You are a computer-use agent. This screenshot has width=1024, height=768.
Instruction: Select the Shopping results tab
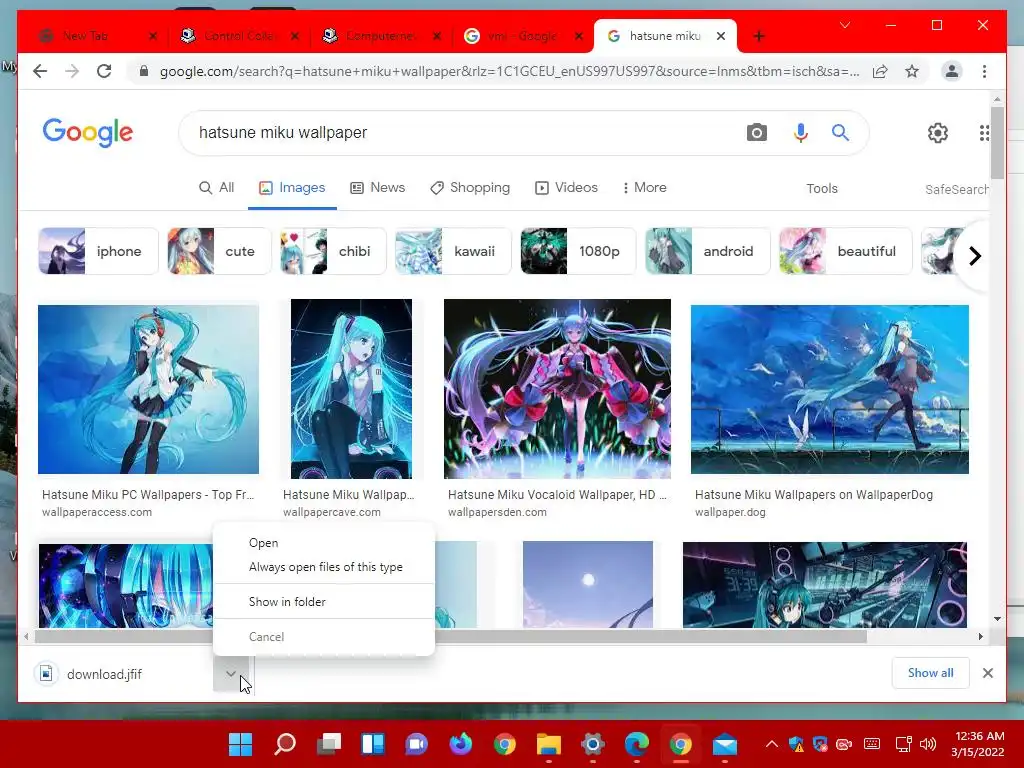470,187
